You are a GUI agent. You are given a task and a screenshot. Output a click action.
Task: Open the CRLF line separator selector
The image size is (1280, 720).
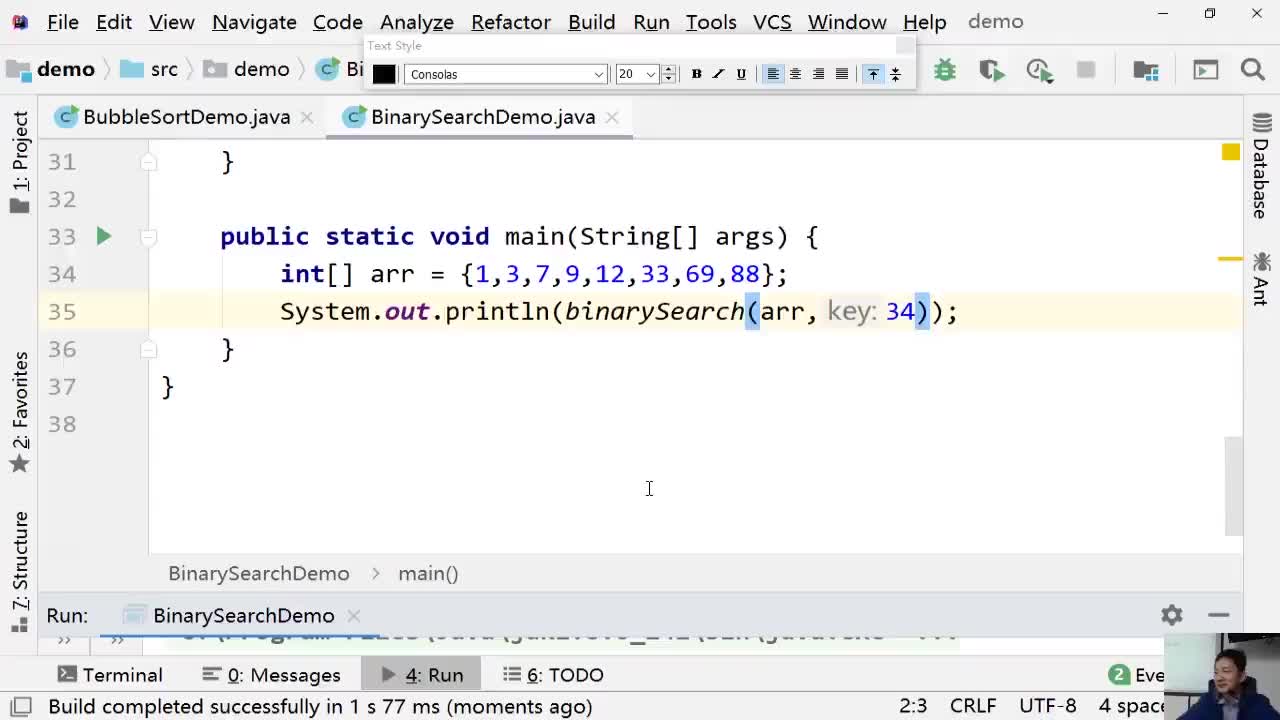point(973,706)
